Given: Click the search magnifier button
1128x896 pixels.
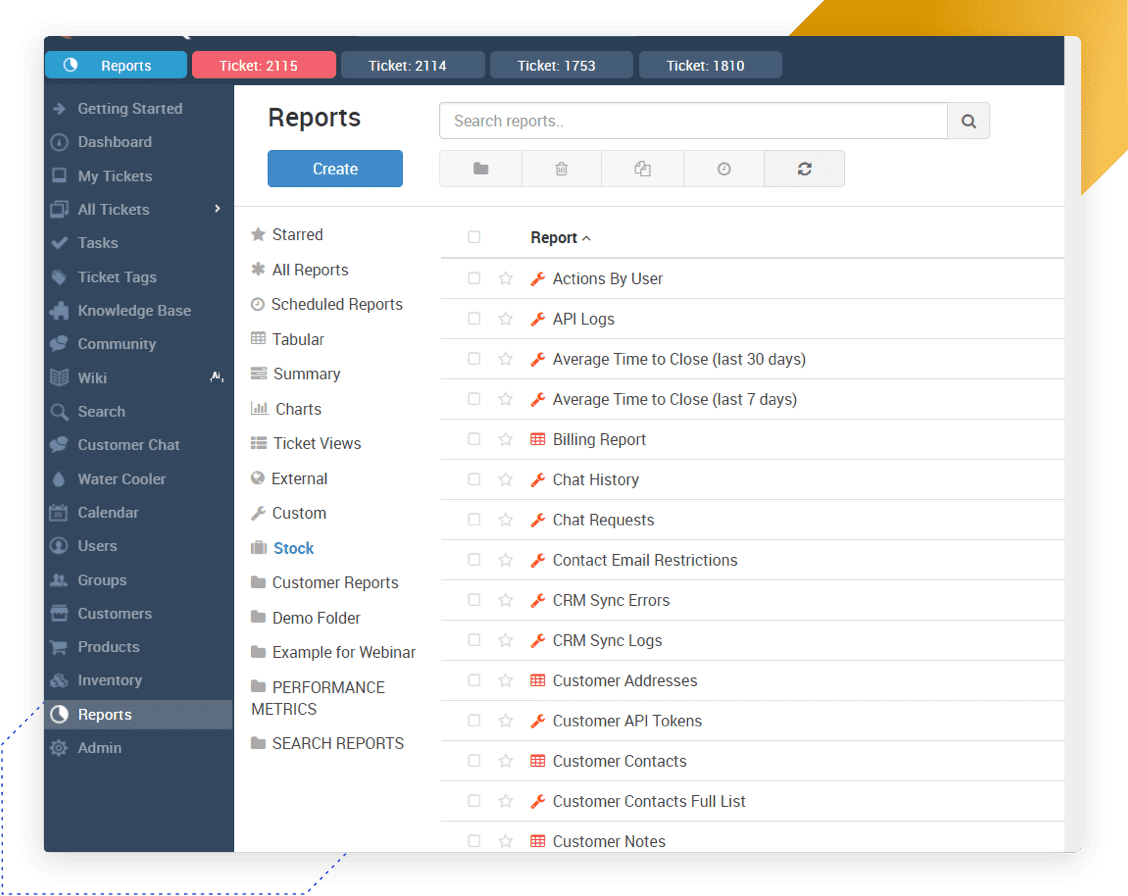Looking at the screenshot, I should 968,121.
